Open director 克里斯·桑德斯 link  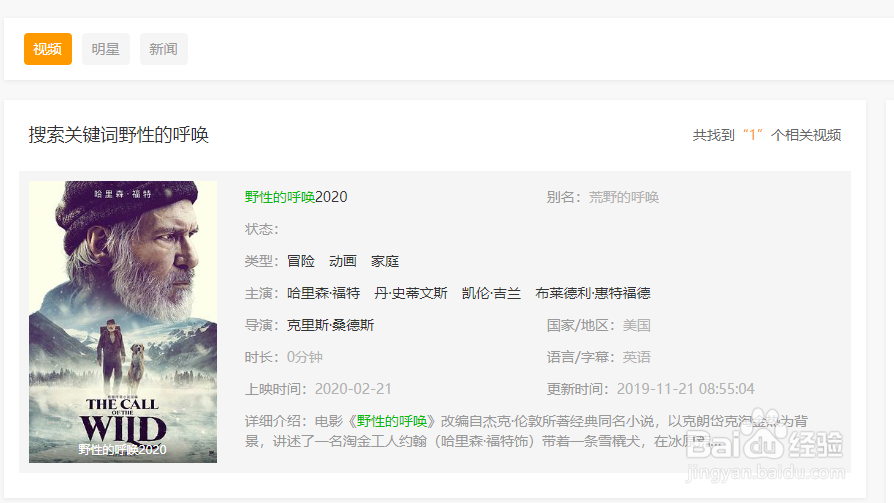[x=330, y=325]
